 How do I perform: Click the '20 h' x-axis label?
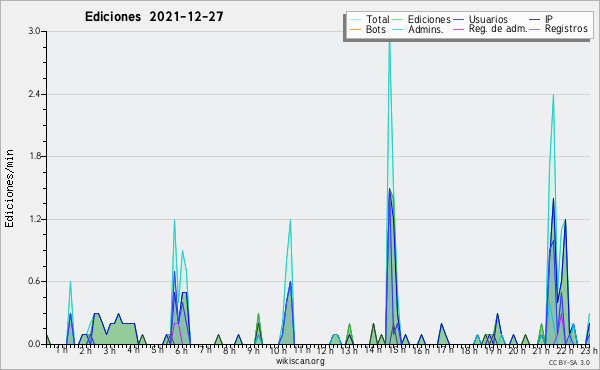click(x=517, y=350)
